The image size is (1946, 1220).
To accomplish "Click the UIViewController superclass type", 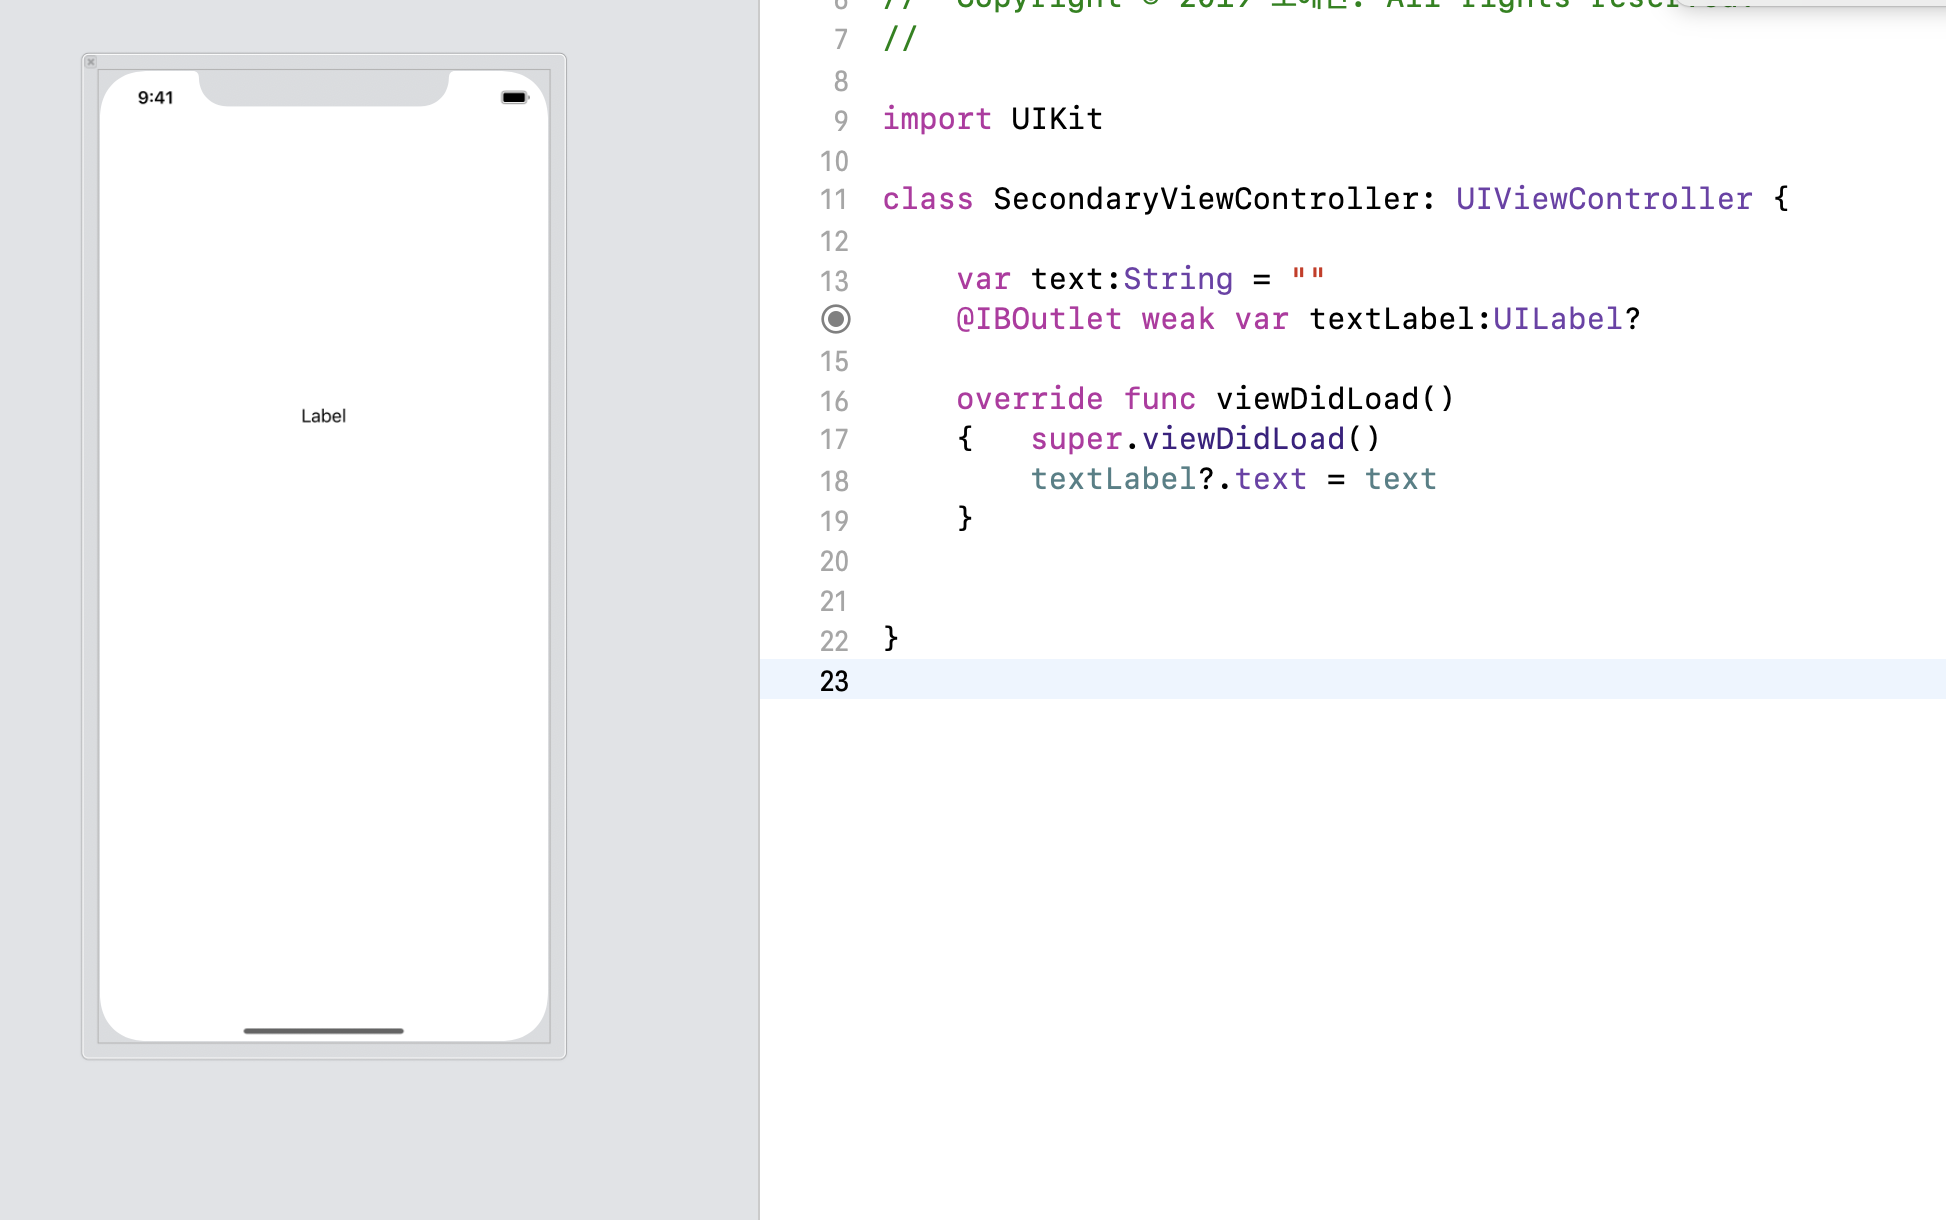I will pyautogui.click(x=1603, y=199).
